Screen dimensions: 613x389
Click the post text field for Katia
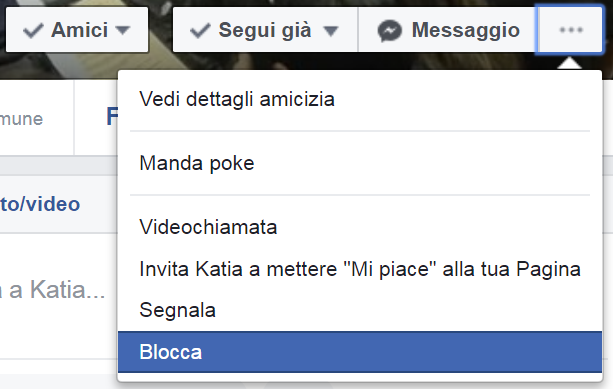pyautogui.click(x=53, y=290)
